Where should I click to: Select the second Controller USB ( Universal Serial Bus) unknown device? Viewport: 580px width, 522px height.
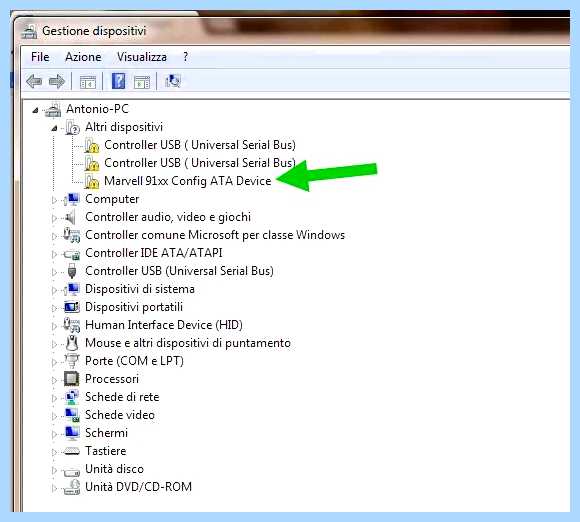pyautogui.click(x=200, y=163)
